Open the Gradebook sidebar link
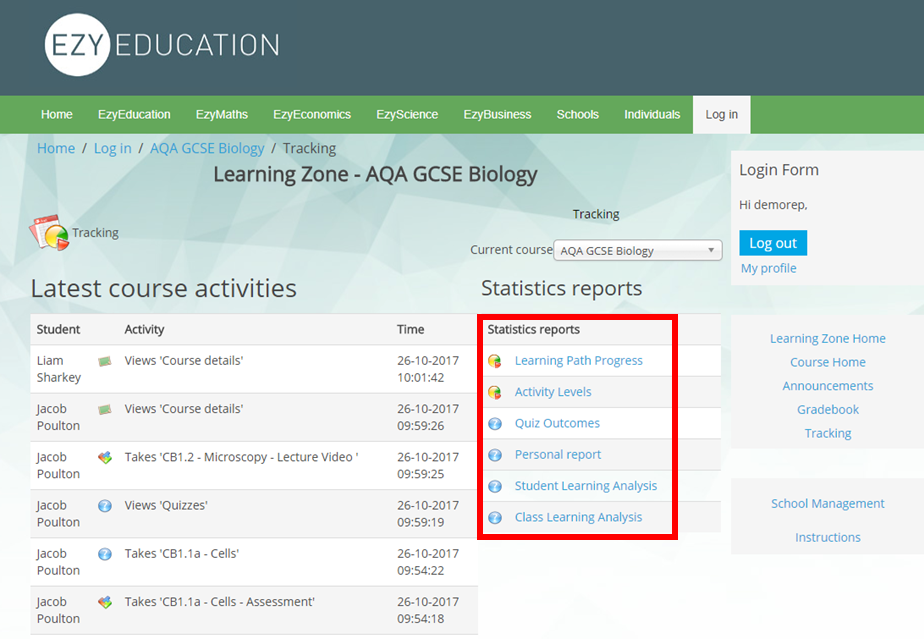Screen dimensions: 924x639 point(827,409)
